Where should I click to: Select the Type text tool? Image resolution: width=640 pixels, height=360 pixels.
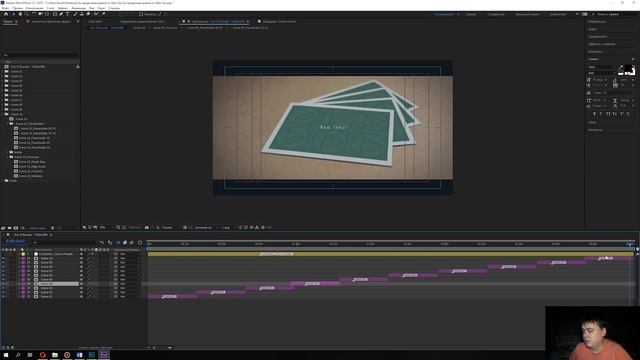coord(67,14)
